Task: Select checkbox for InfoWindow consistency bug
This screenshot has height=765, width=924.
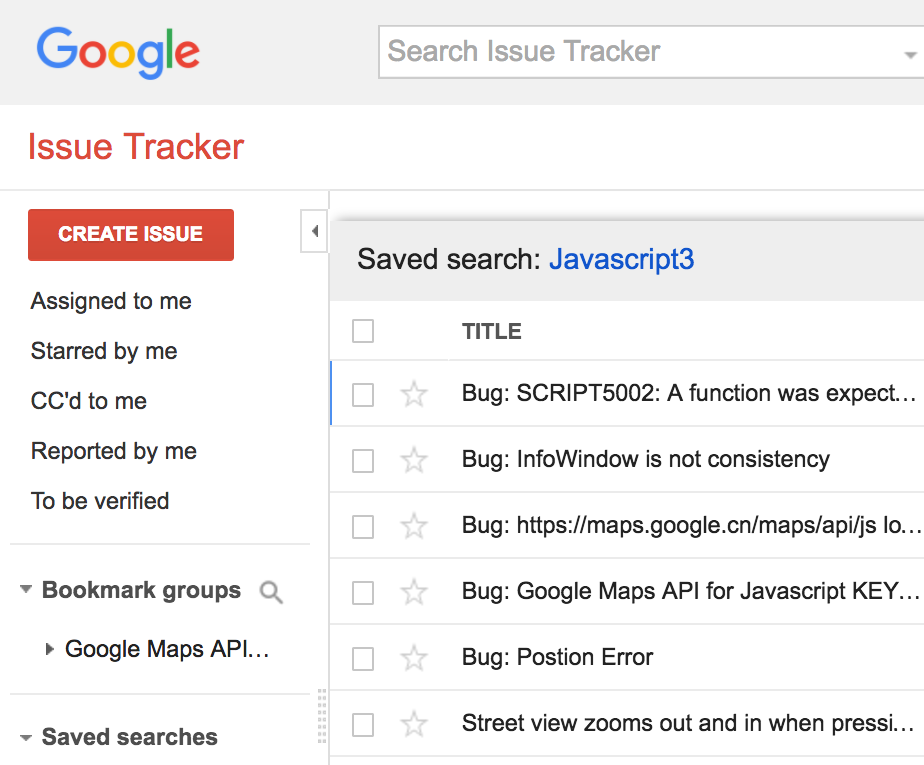Action: point(362,460)
